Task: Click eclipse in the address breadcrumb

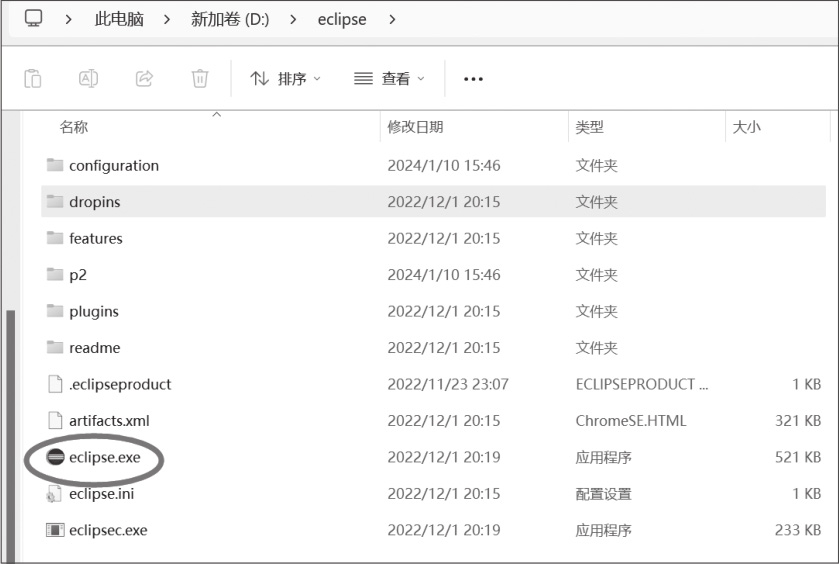Action: pos(342,19)
